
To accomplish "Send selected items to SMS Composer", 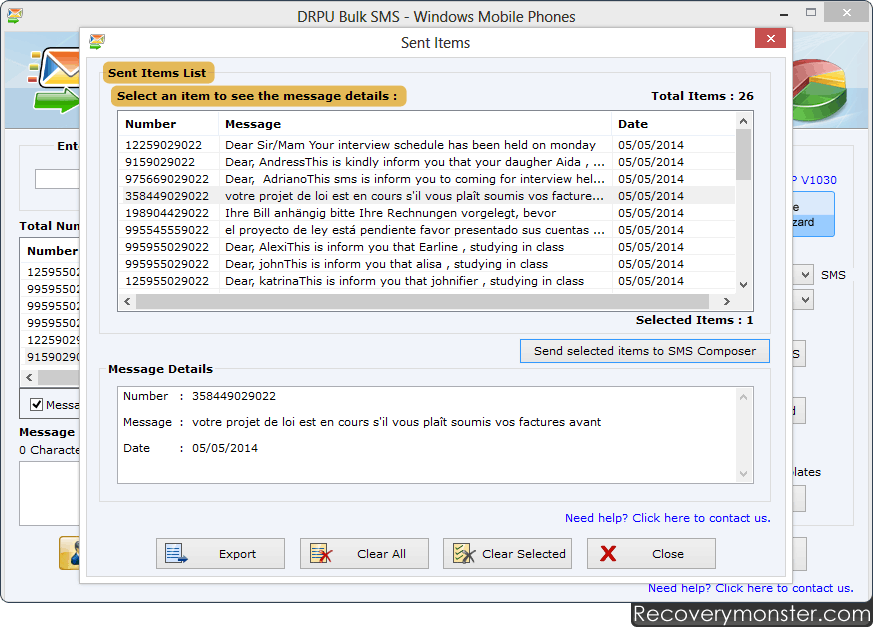I will tap(645, 351).
